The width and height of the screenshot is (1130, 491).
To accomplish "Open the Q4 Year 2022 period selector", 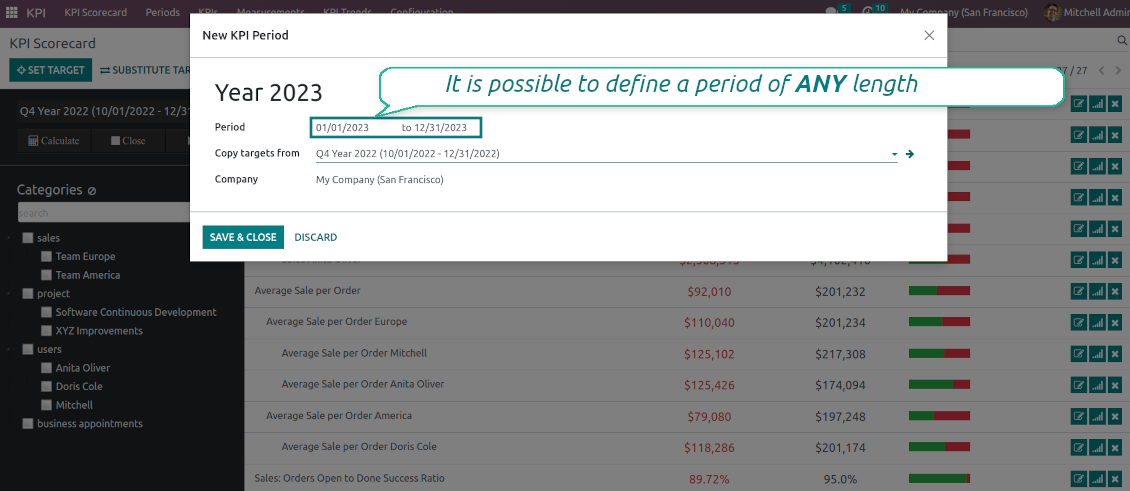I will [100, 111].
